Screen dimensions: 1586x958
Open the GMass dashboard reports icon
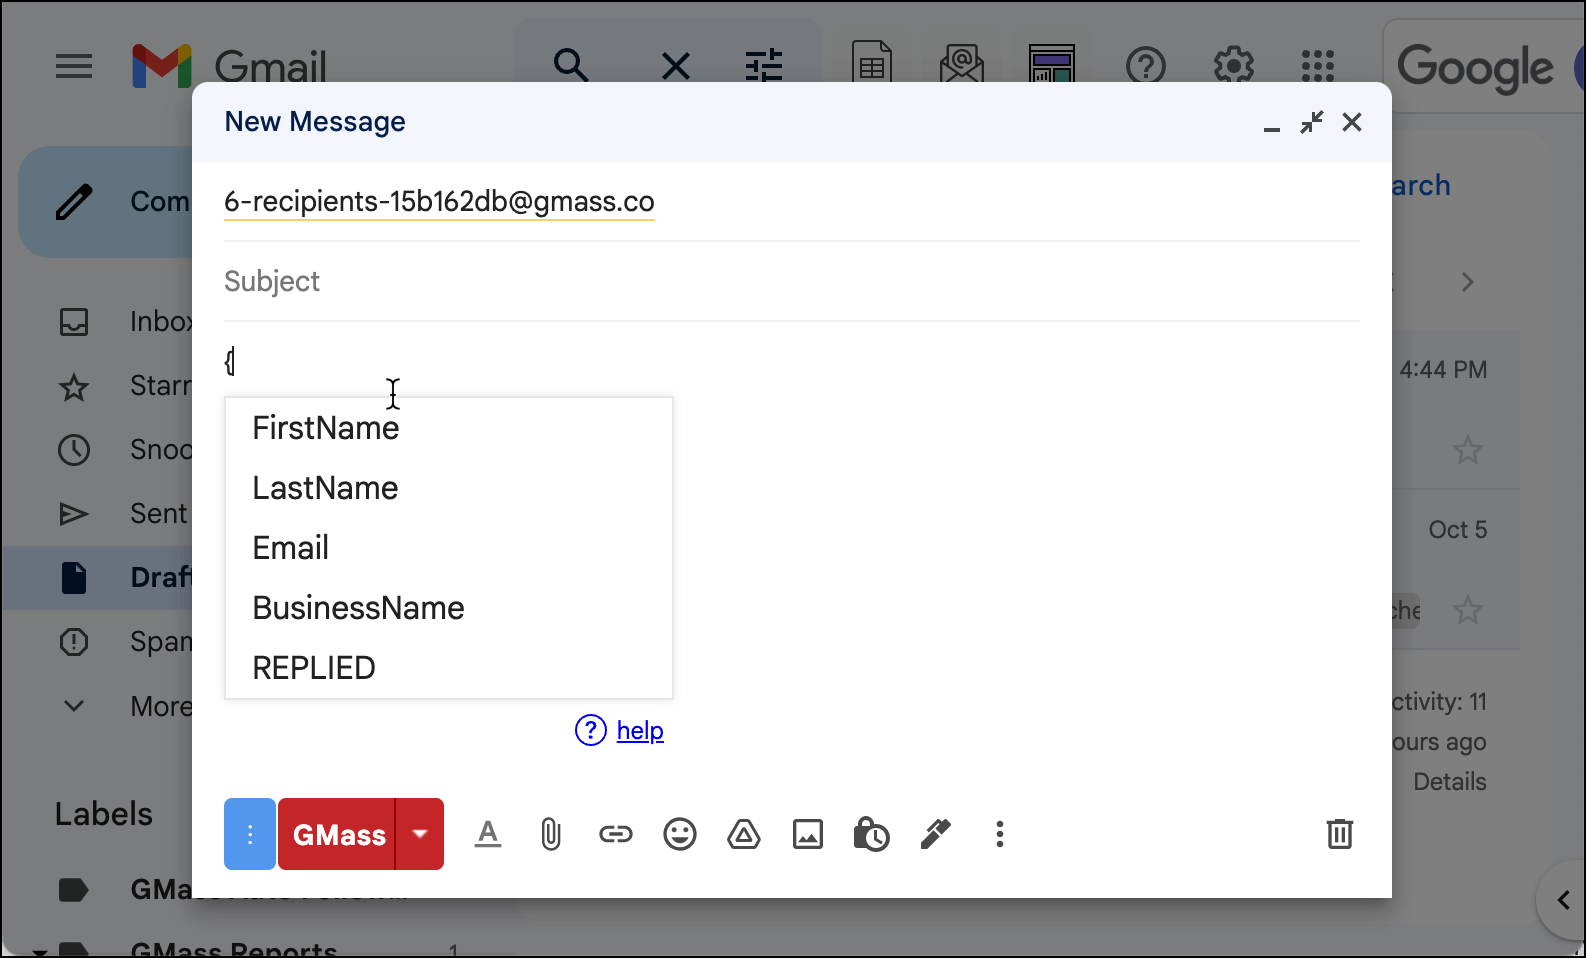point(1051,63)
